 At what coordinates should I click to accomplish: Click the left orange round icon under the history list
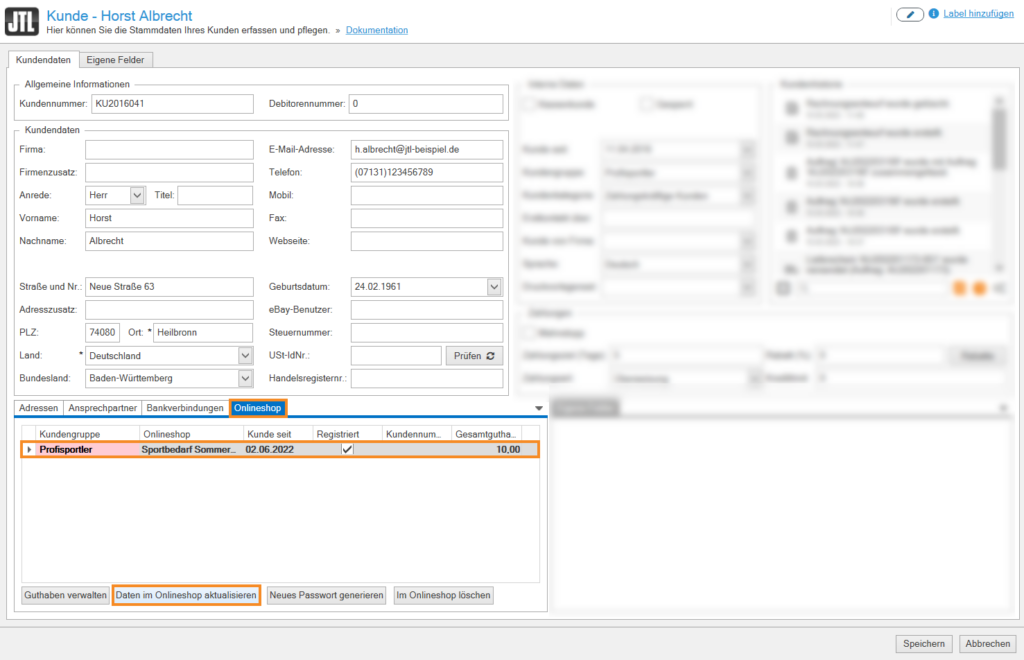point(960,288)
